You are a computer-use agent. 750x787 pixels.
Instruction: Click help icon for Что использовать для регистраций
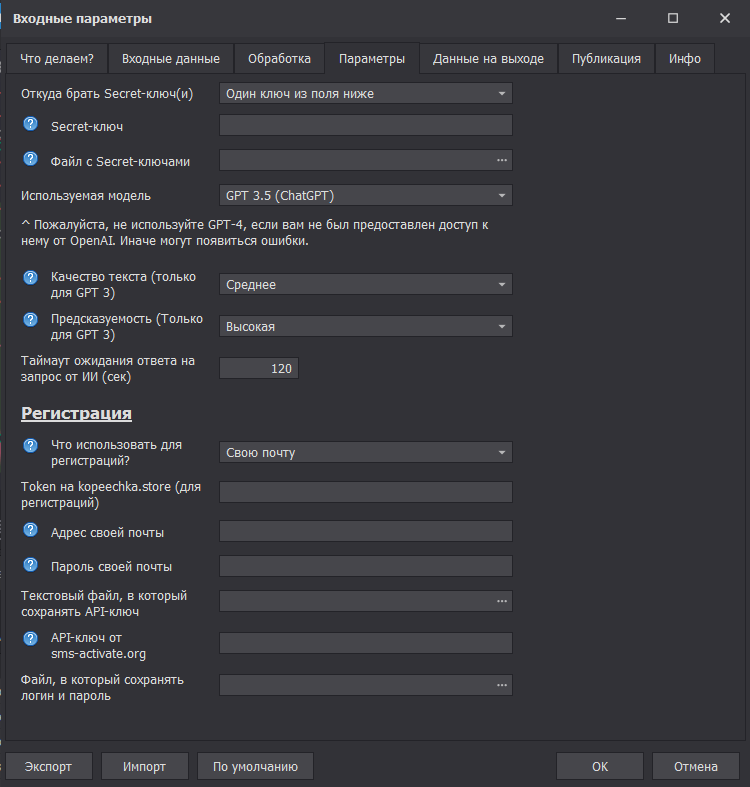click(x=30, y=445)
